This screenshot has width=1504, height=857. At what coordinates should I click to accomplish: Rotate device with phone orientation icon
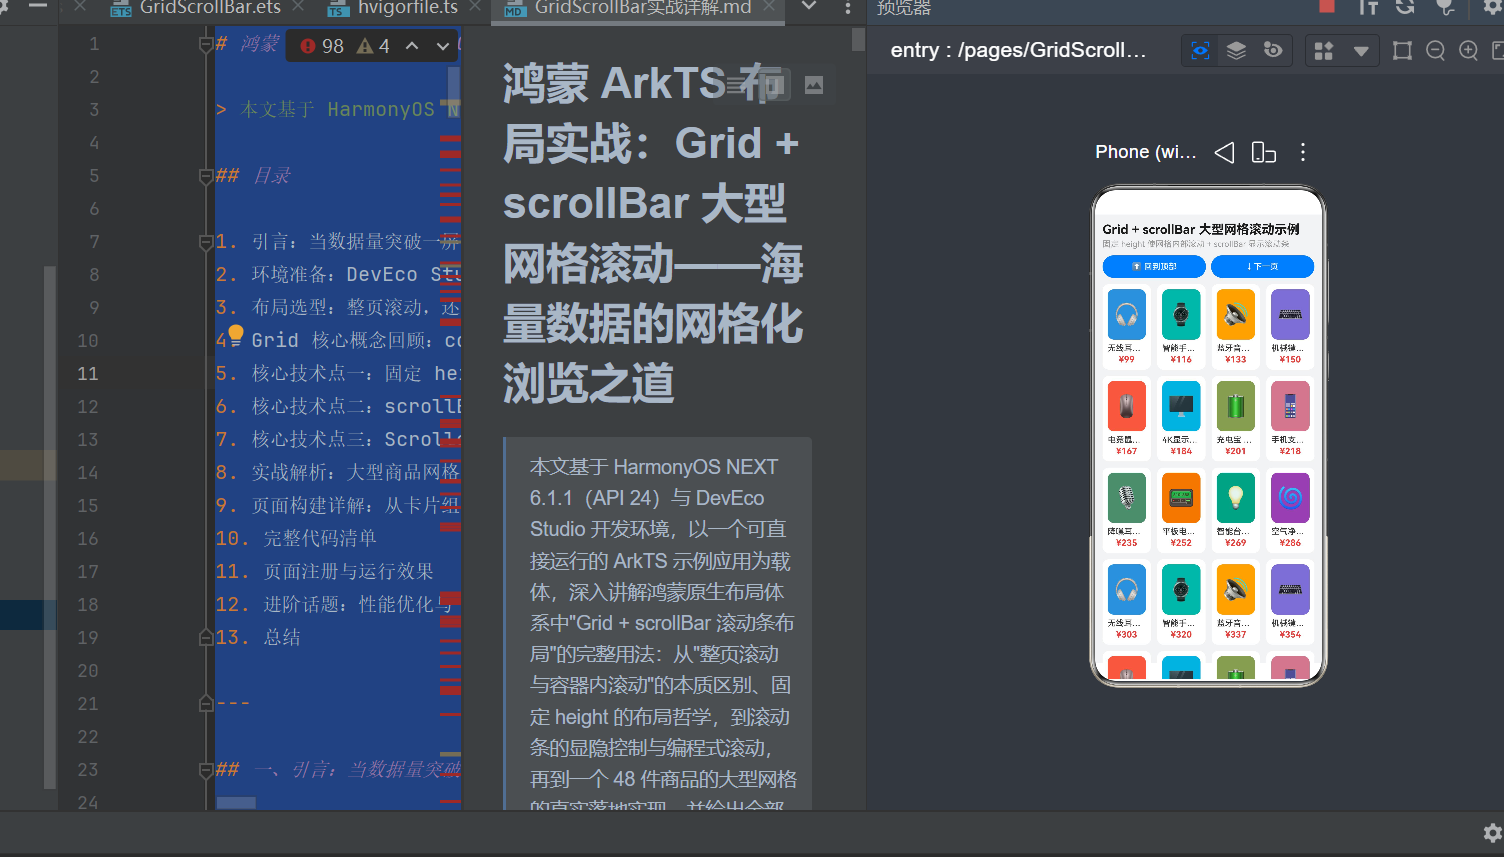tap(1264, 152)
